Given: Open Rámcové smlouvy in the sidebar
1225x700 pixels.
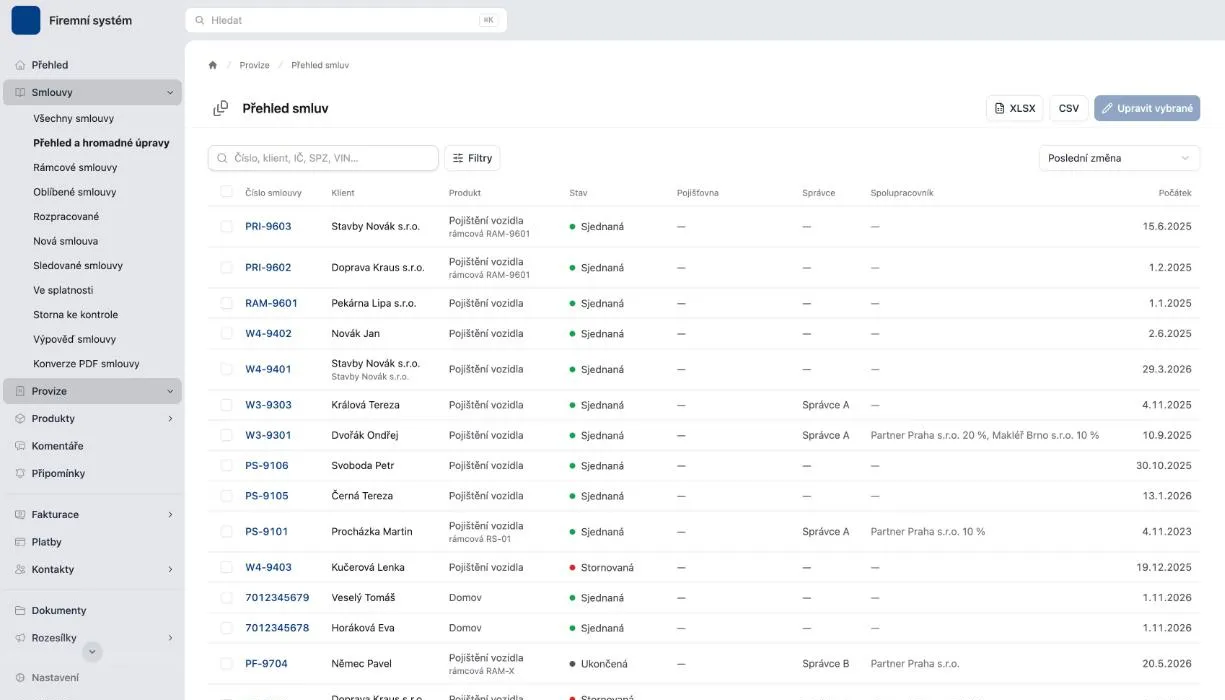Looking at the screenshot, I should (75, 167).
